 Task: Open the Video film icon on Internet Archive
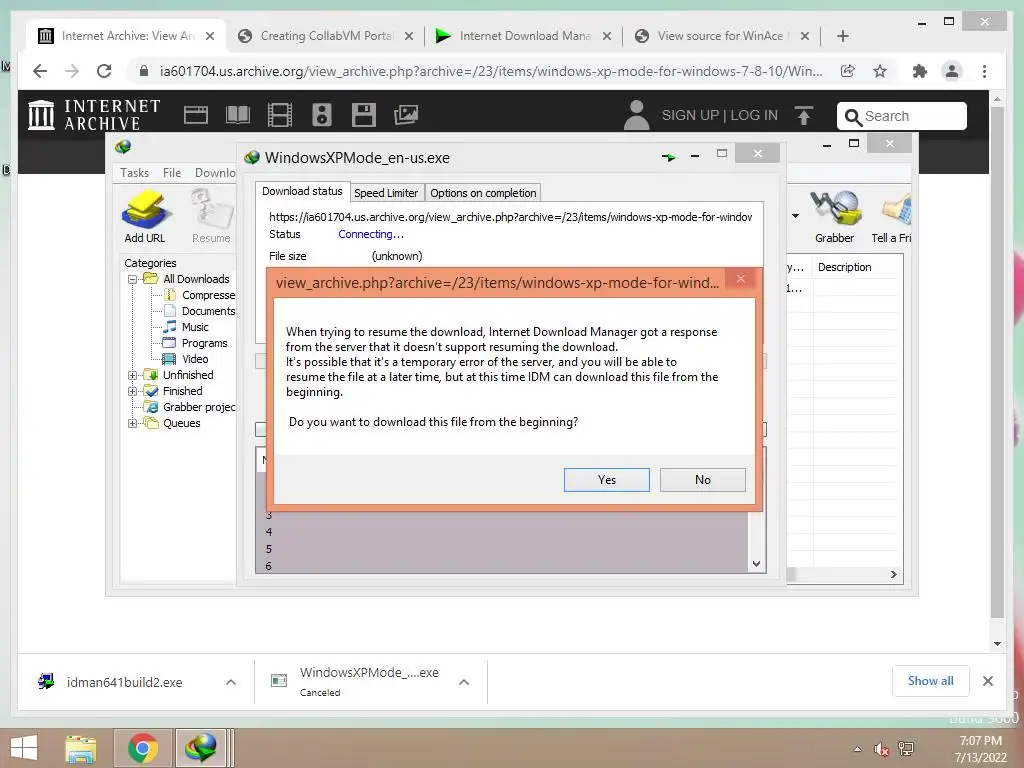[280, 115]
